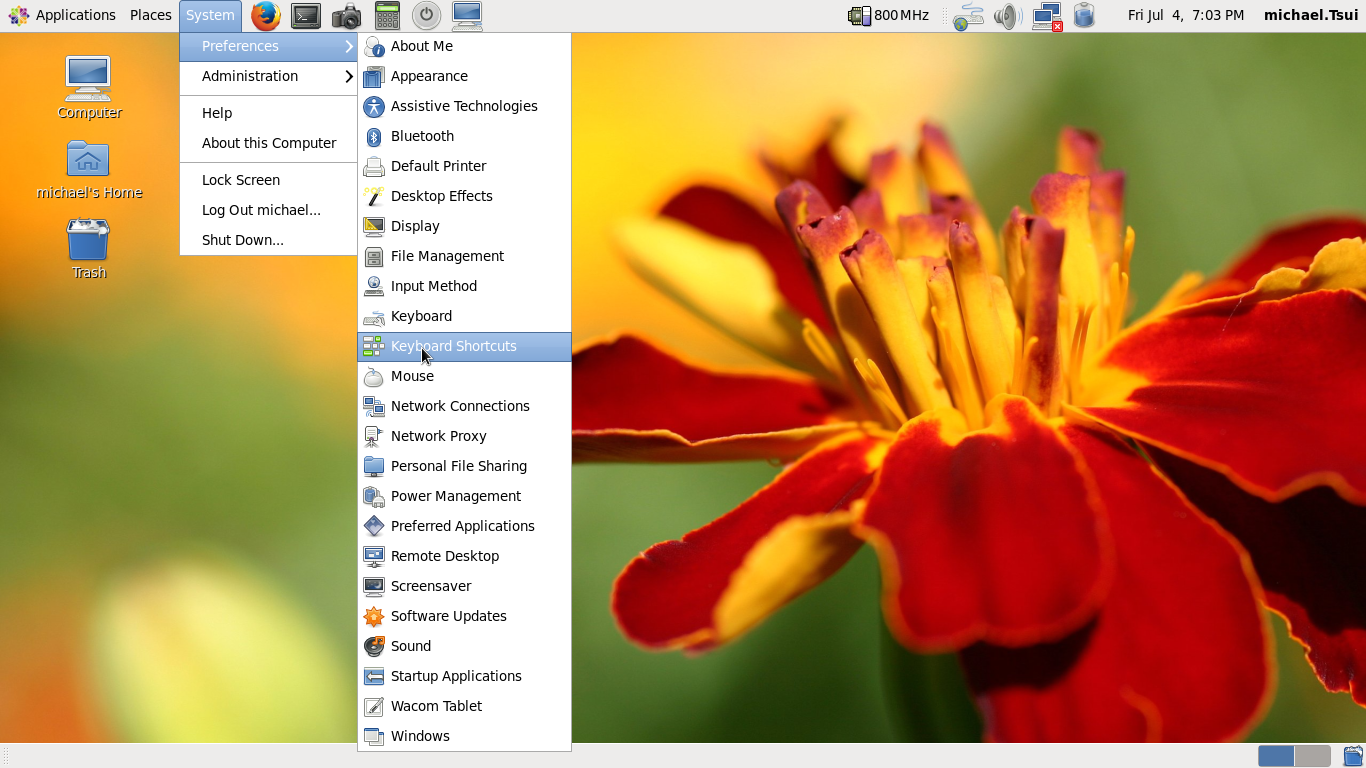Open the Applications menu
This screenshot has width=1366, height=768.
(63, 15)
